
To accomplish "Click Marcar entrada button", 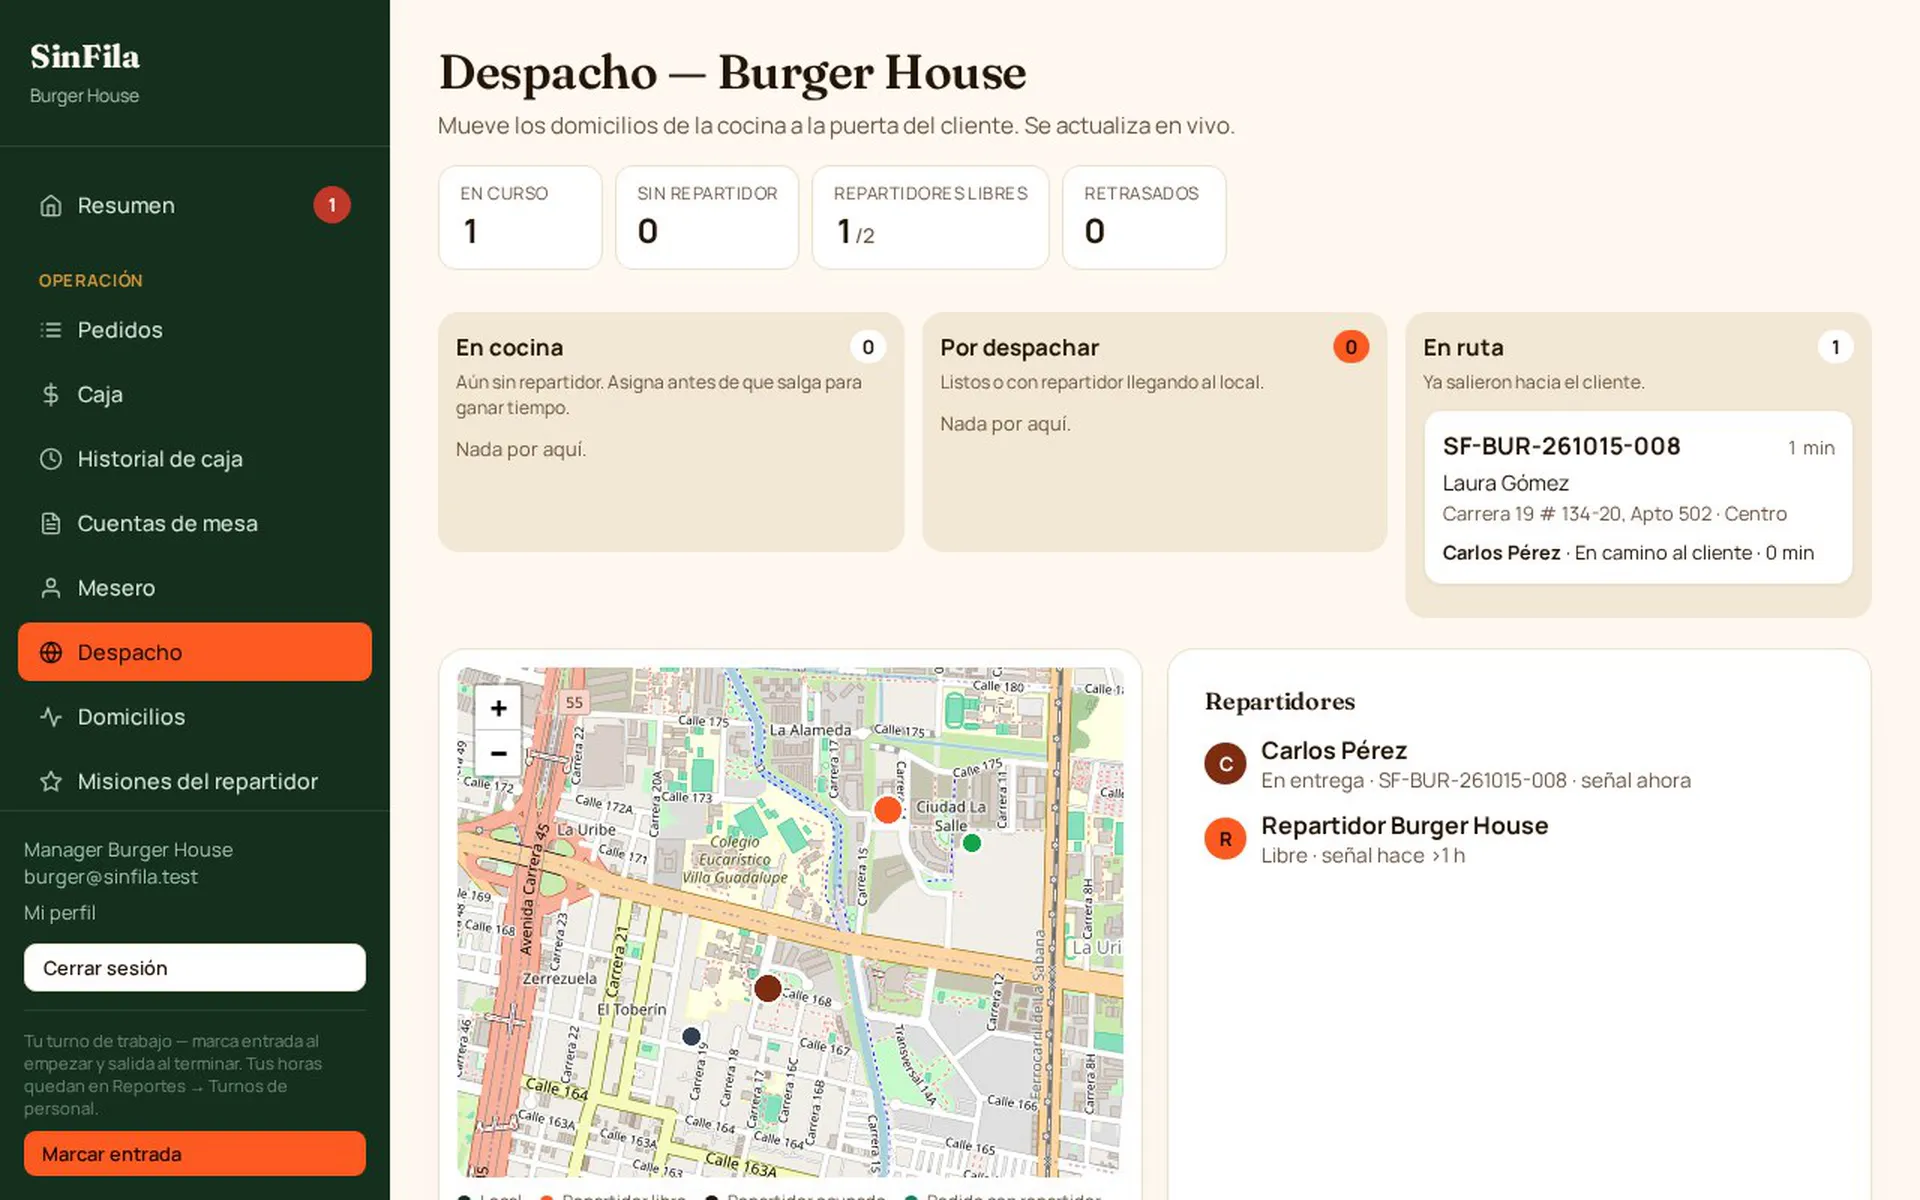I will point(195,1154).
